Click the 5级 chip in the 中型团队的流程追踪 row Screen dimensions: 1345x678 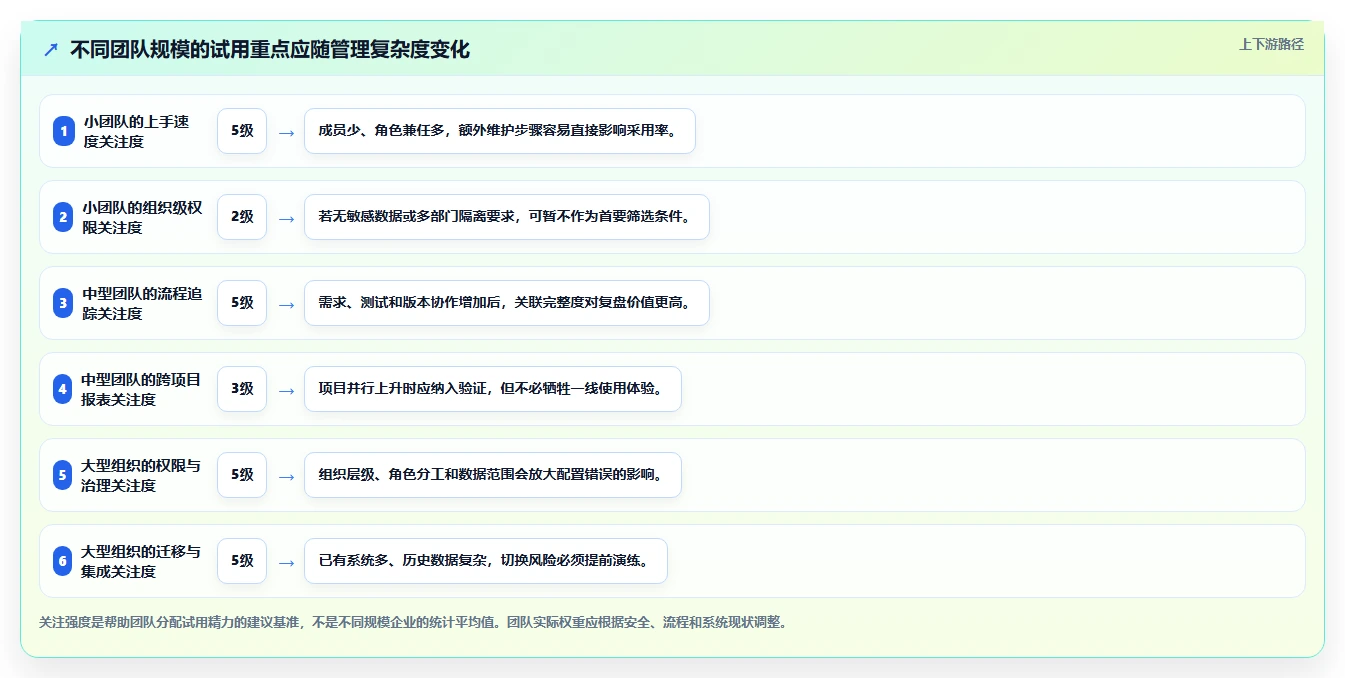[242, 303]
